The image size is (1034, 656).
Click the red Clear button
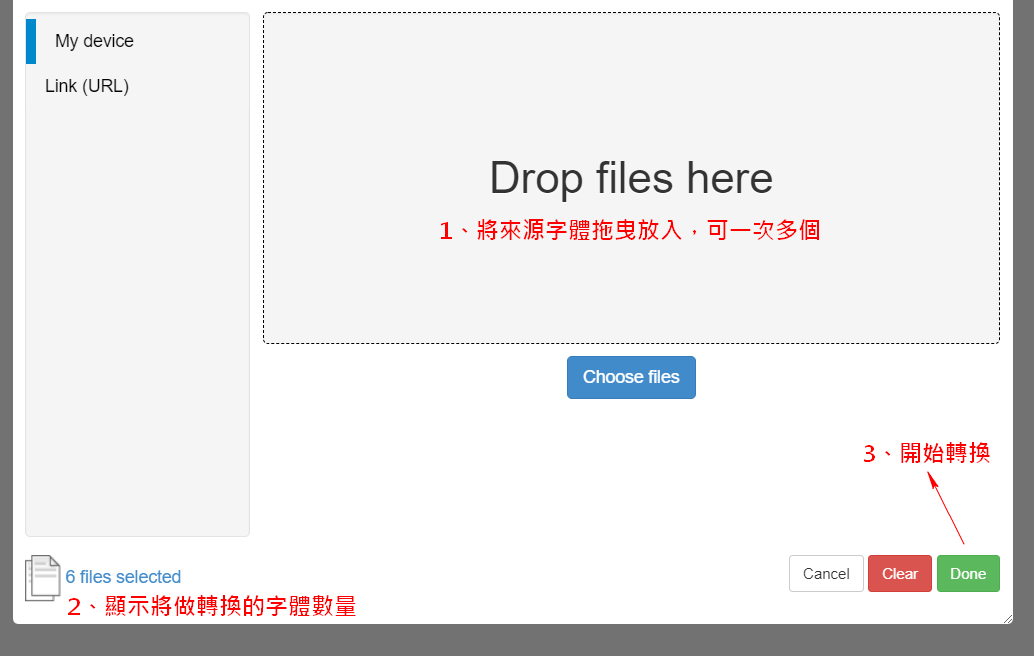(899, 573)
